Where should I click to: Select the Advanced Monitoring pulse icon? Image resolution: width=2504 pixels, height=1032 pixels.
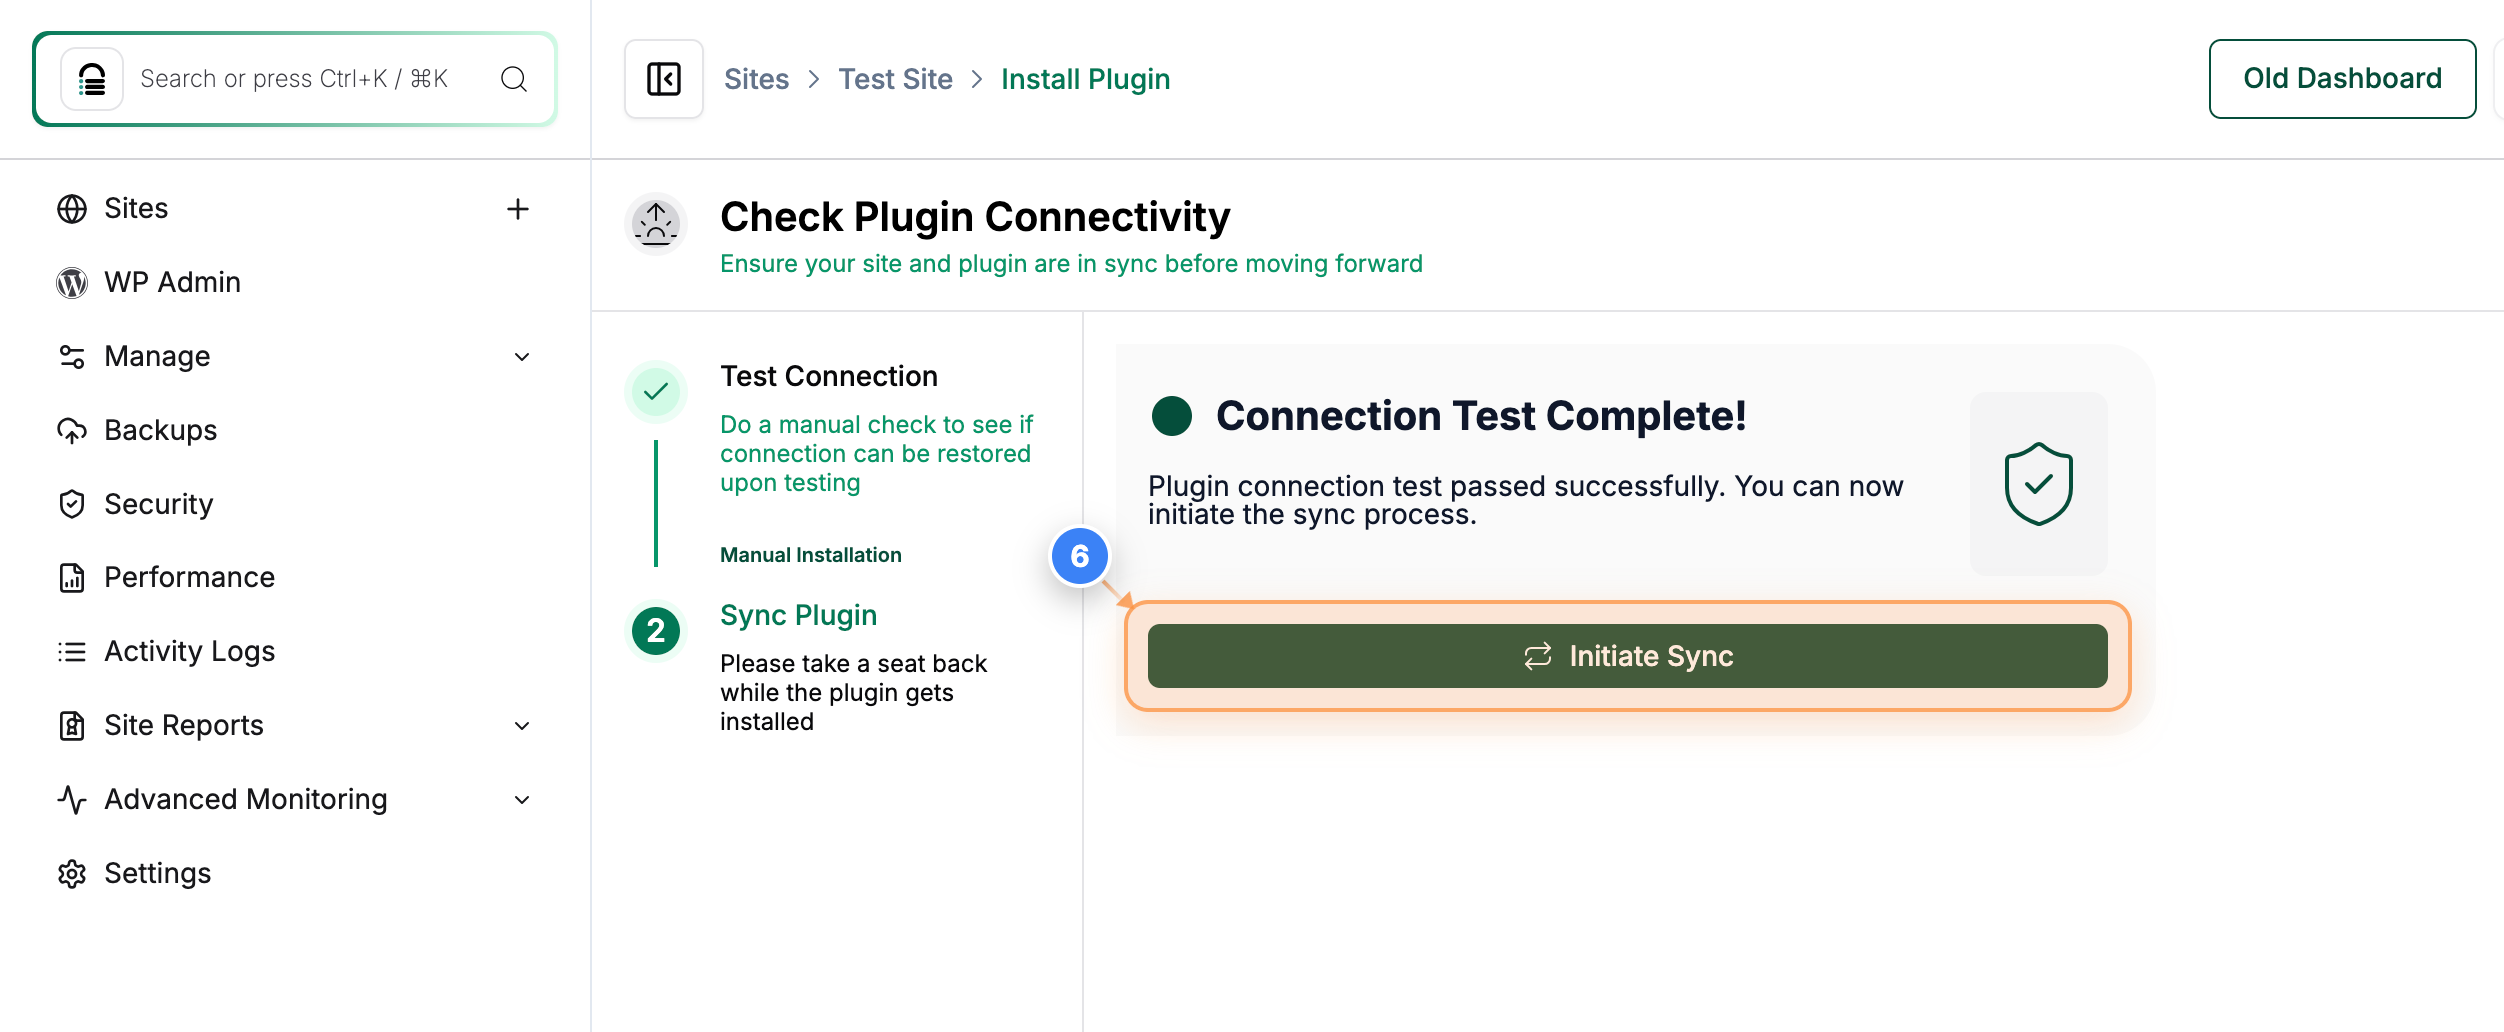71,799
